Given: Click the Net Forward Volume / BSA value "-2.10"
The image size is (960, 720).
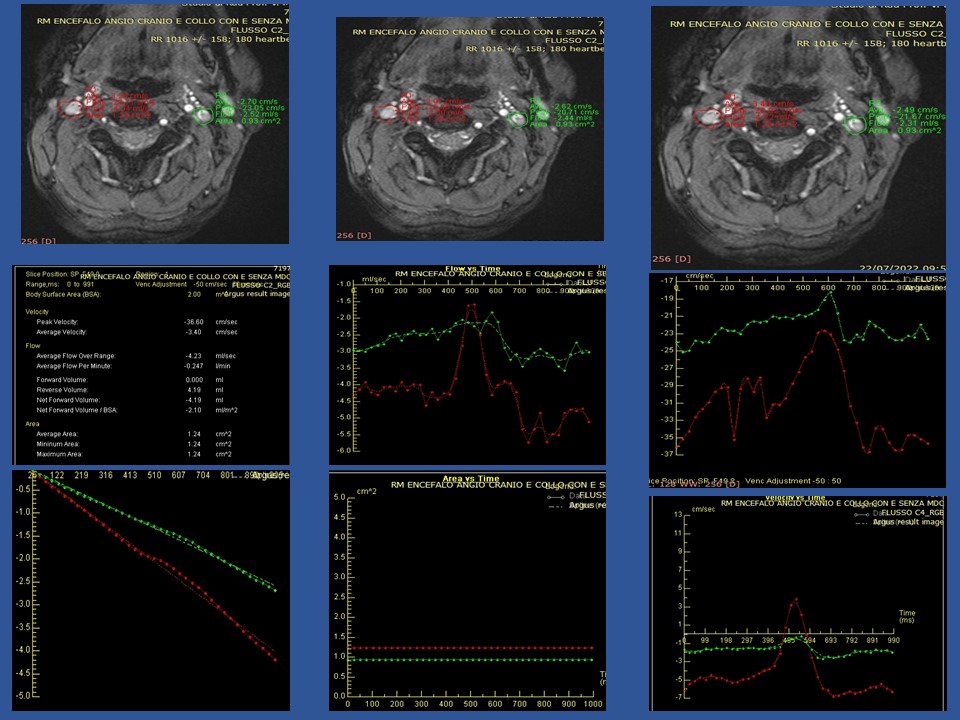Looking at the screenshot, I should (x=193, y=410).
